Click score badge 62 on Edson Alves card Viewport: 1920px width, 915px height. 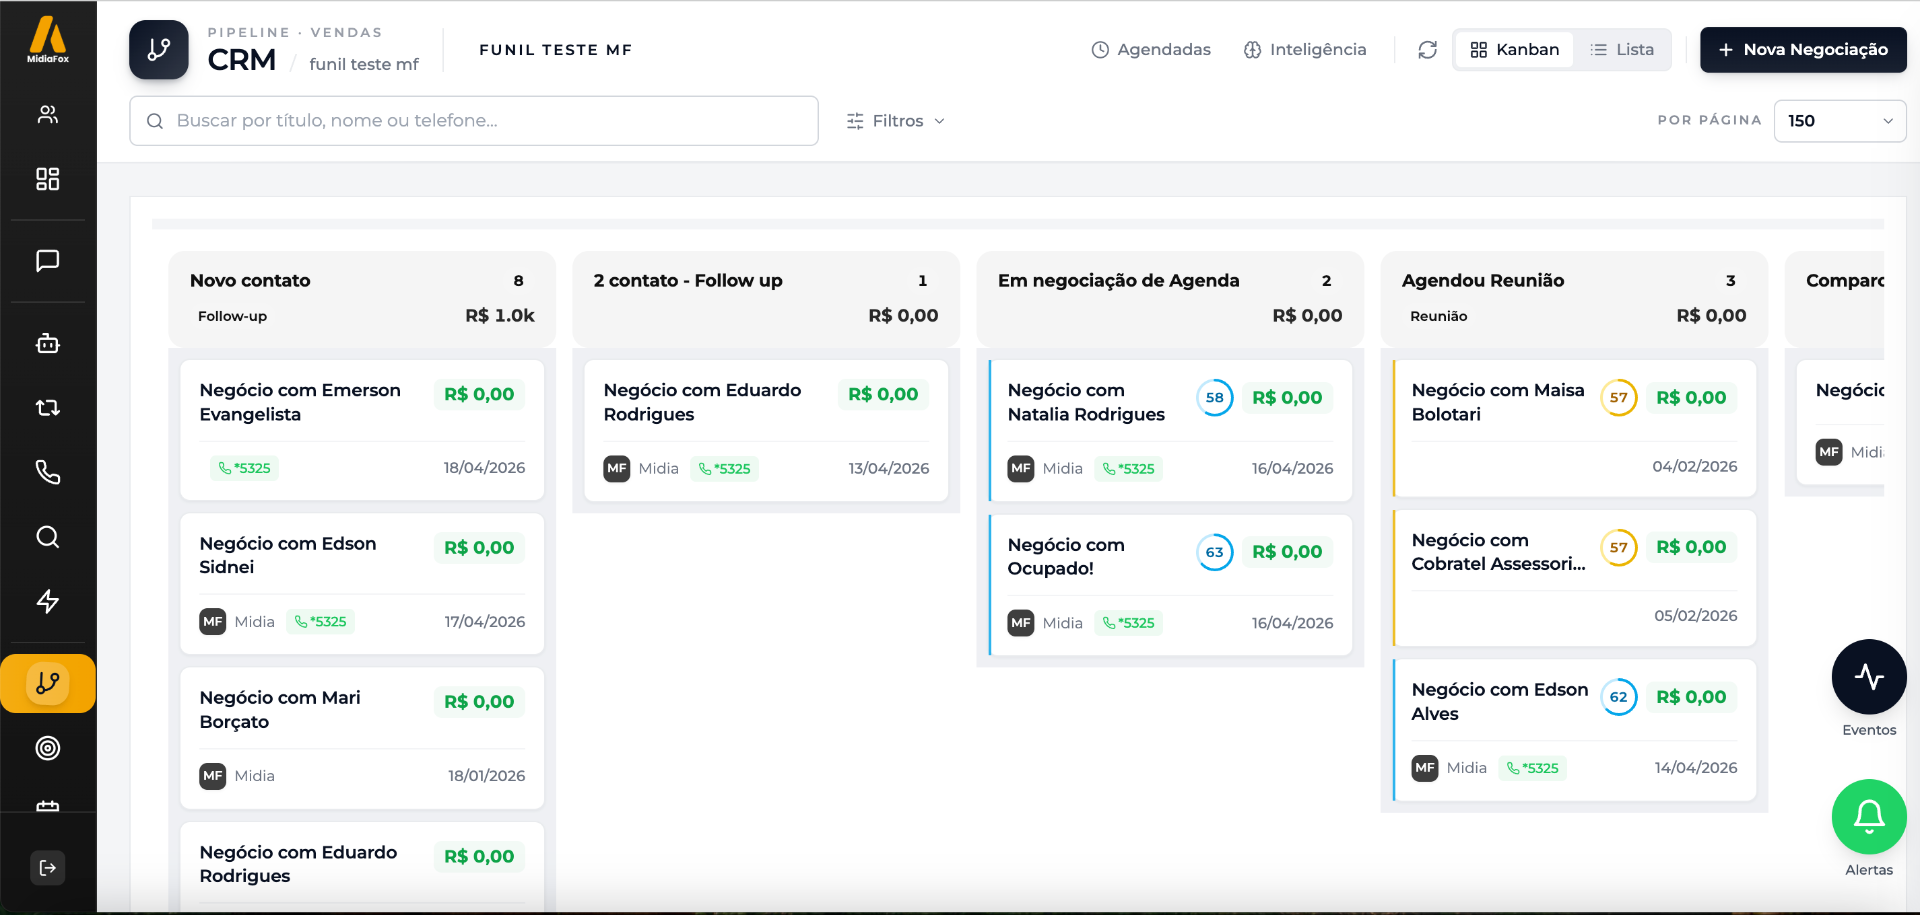click(1619, 697)
